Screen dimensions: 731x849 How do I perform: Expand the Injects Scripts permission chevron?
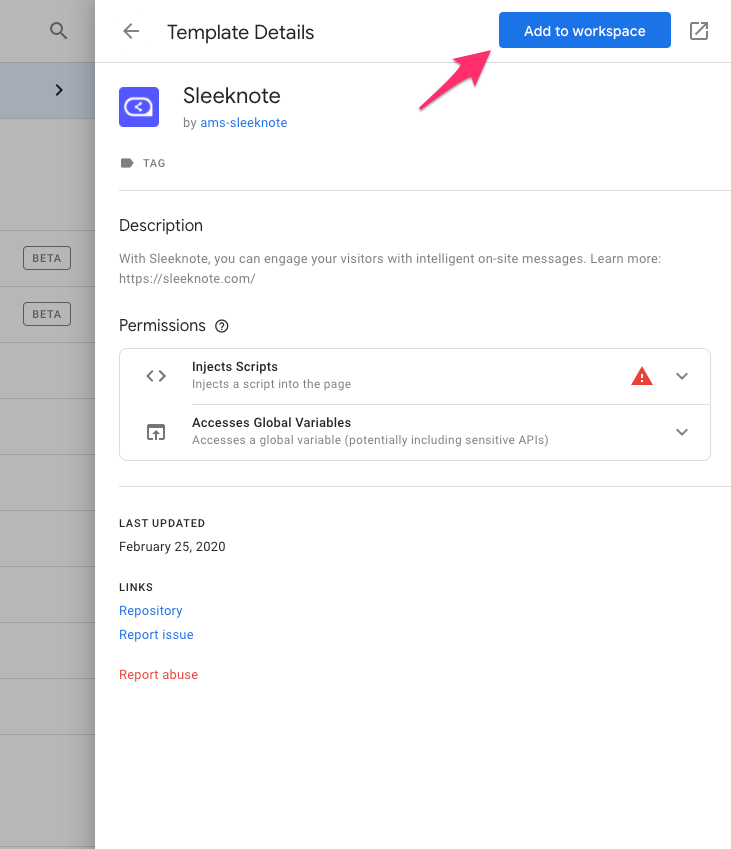pyautogui.click(x=682, y=376)
